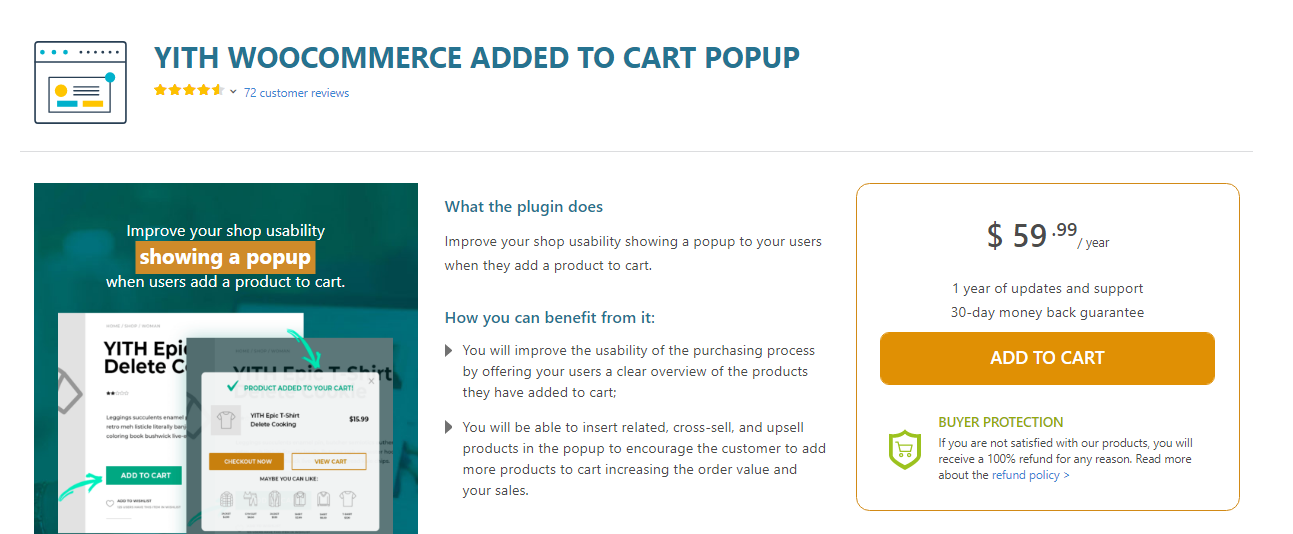Click the orange ADD TO CART button
1293x534 pixels.
1047,358
